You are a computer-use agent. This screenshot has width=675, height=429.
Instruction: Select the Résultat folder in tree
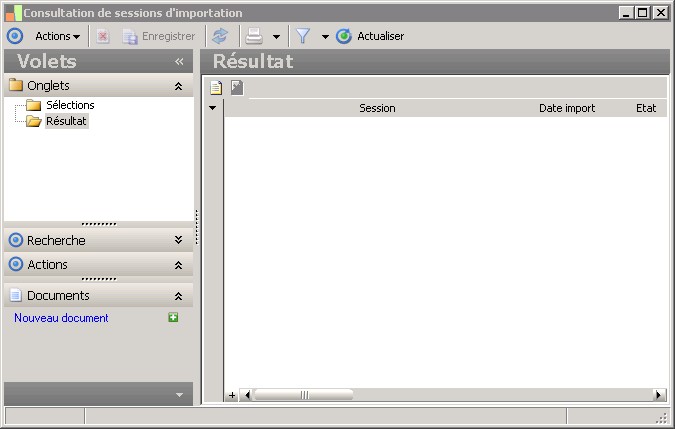66,121
